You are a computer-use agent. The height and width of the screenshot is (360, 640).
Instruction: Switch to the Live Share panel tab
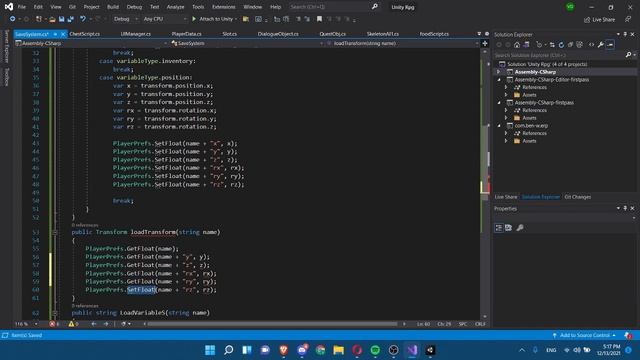coord(506,197)
